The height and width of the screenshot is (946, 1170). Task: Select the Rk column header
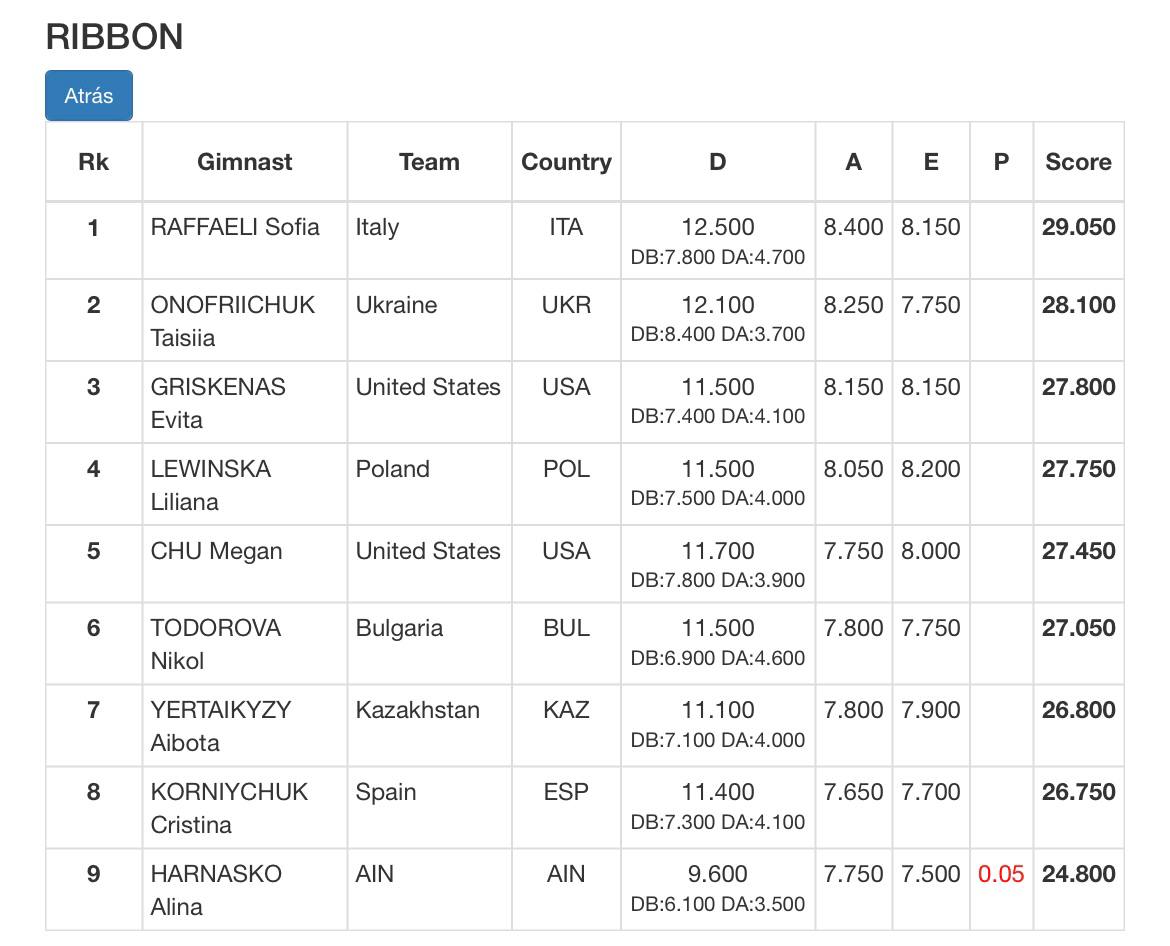pos(93,162)
